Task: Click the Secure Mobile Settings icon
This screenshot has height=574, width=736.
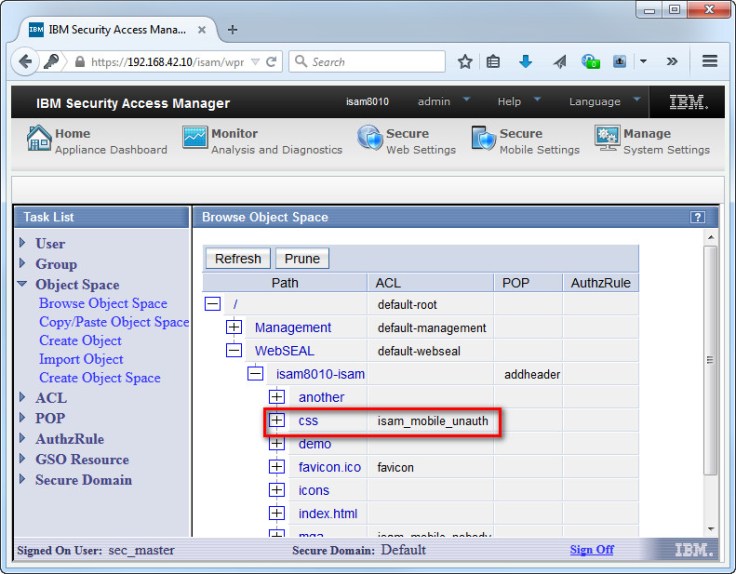Action: [x=484, y=139]
